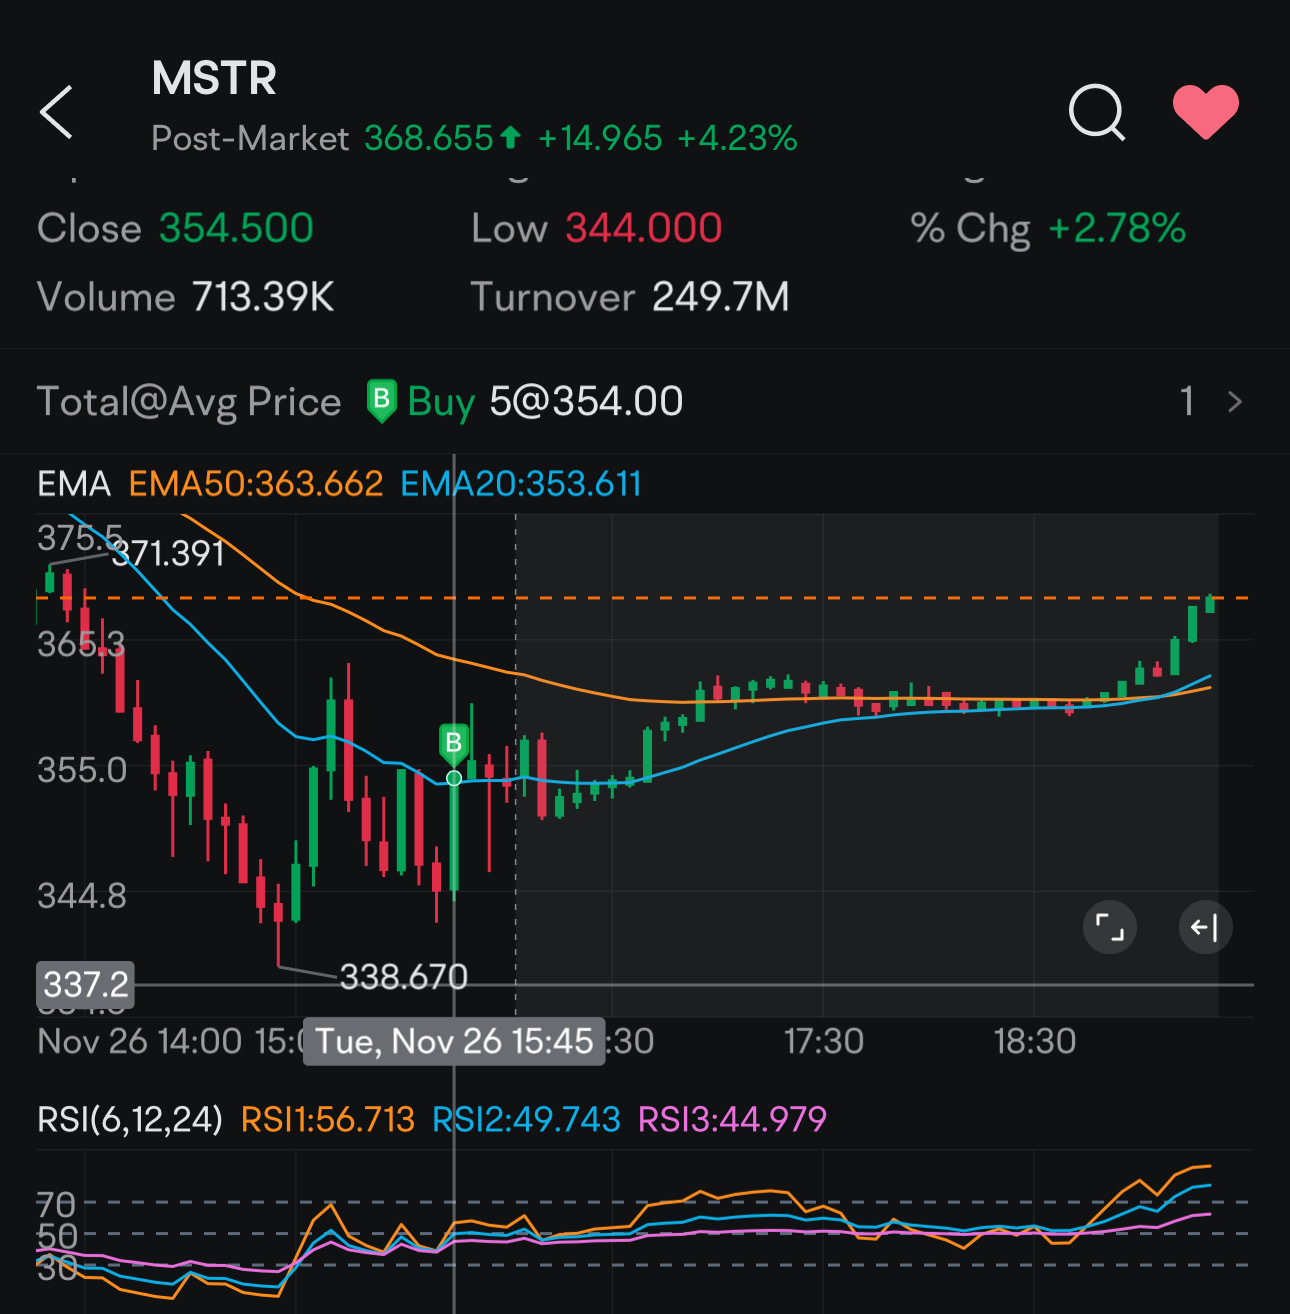Tap the jump-to-latest arrow icon
Image resolution: width=1290 pixels, height=1314 pixels.
click(1205, 927)
